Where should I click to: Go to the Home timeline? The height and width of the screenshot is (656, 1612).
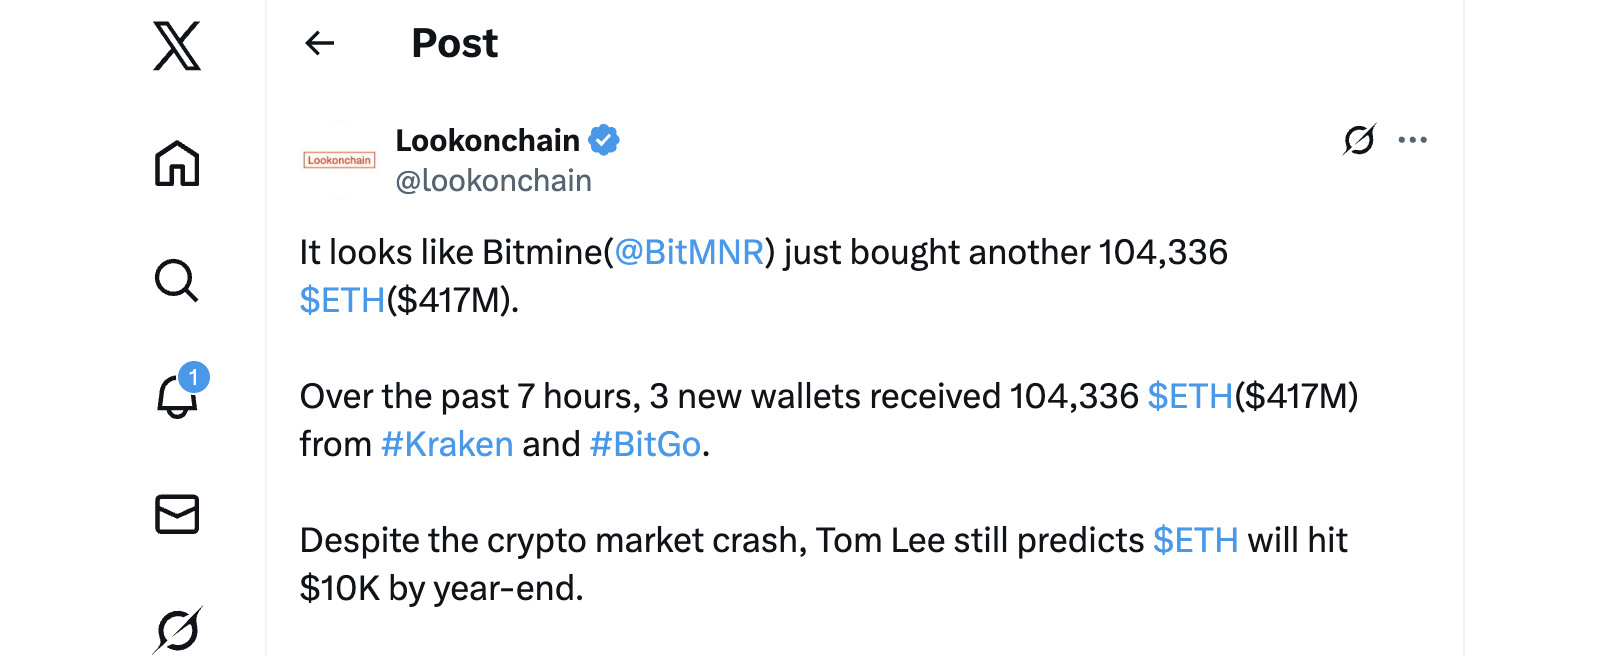tap(177, 163)
